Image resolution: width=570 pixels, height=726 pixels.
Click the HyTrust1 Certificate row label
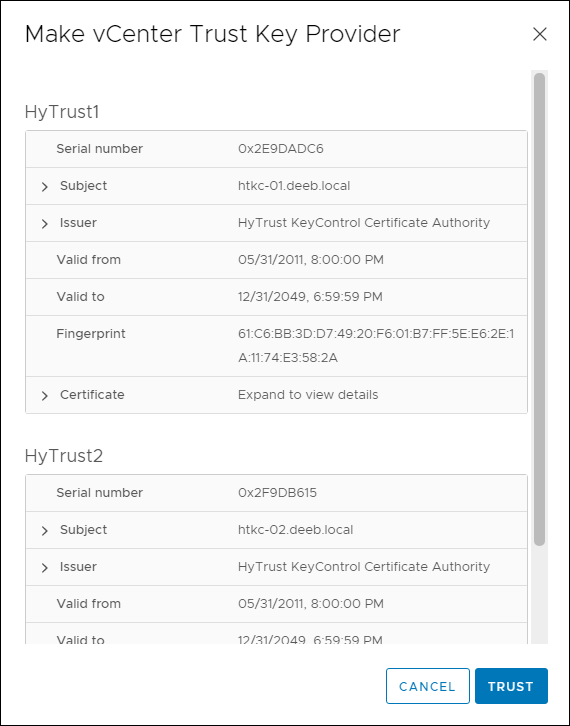tap(92, 394)
